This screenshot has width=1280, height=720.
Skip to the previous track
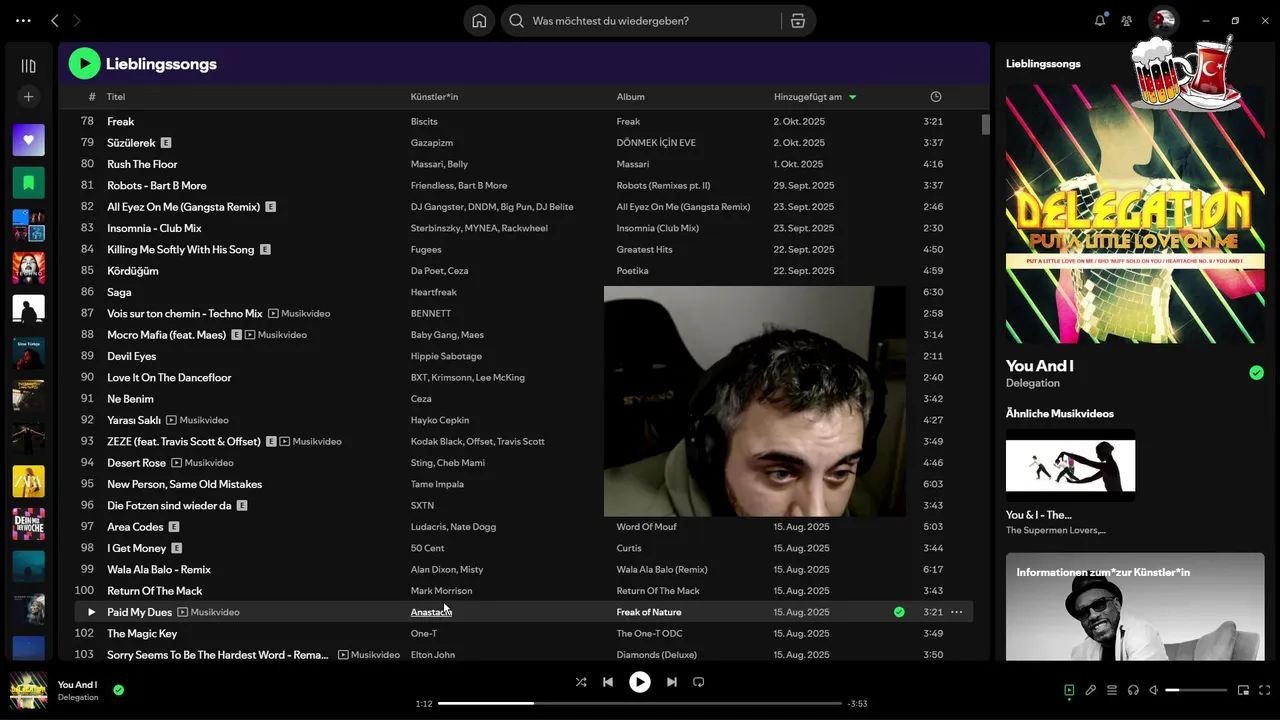(608, 682)
